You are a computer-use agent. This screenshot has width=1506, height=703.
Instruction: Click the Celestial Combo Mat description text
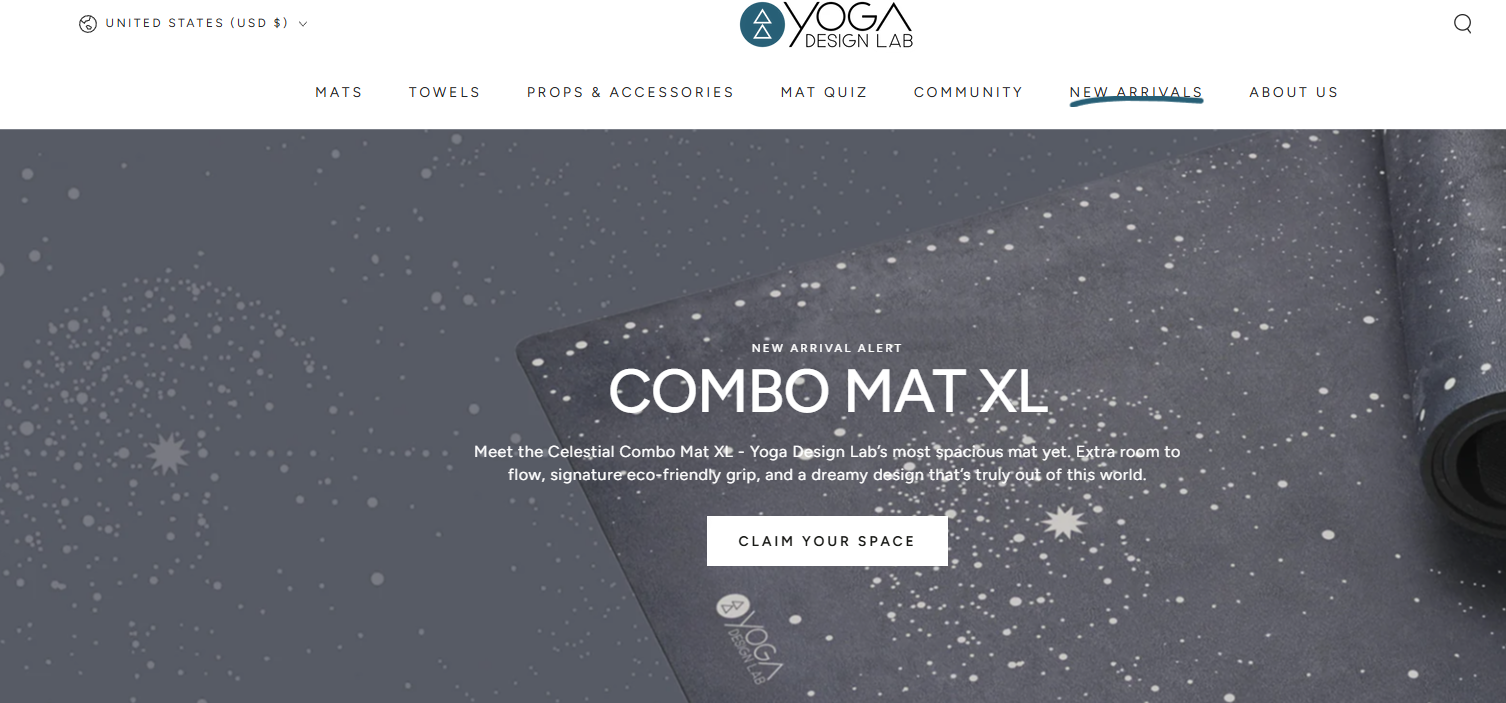click(x=827, y=463)
